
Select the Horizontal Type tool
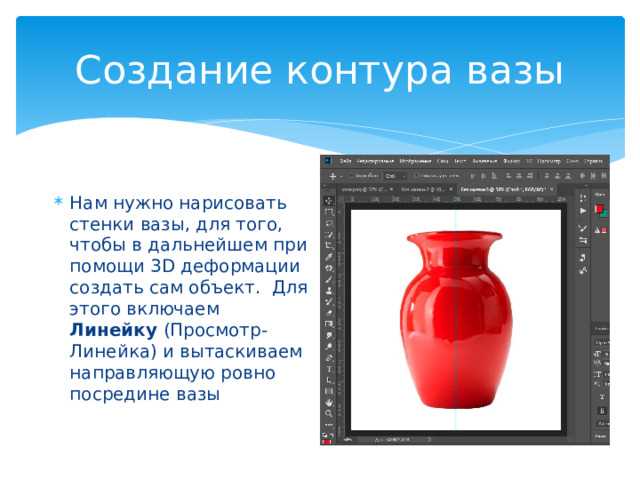tap(329, 369)
